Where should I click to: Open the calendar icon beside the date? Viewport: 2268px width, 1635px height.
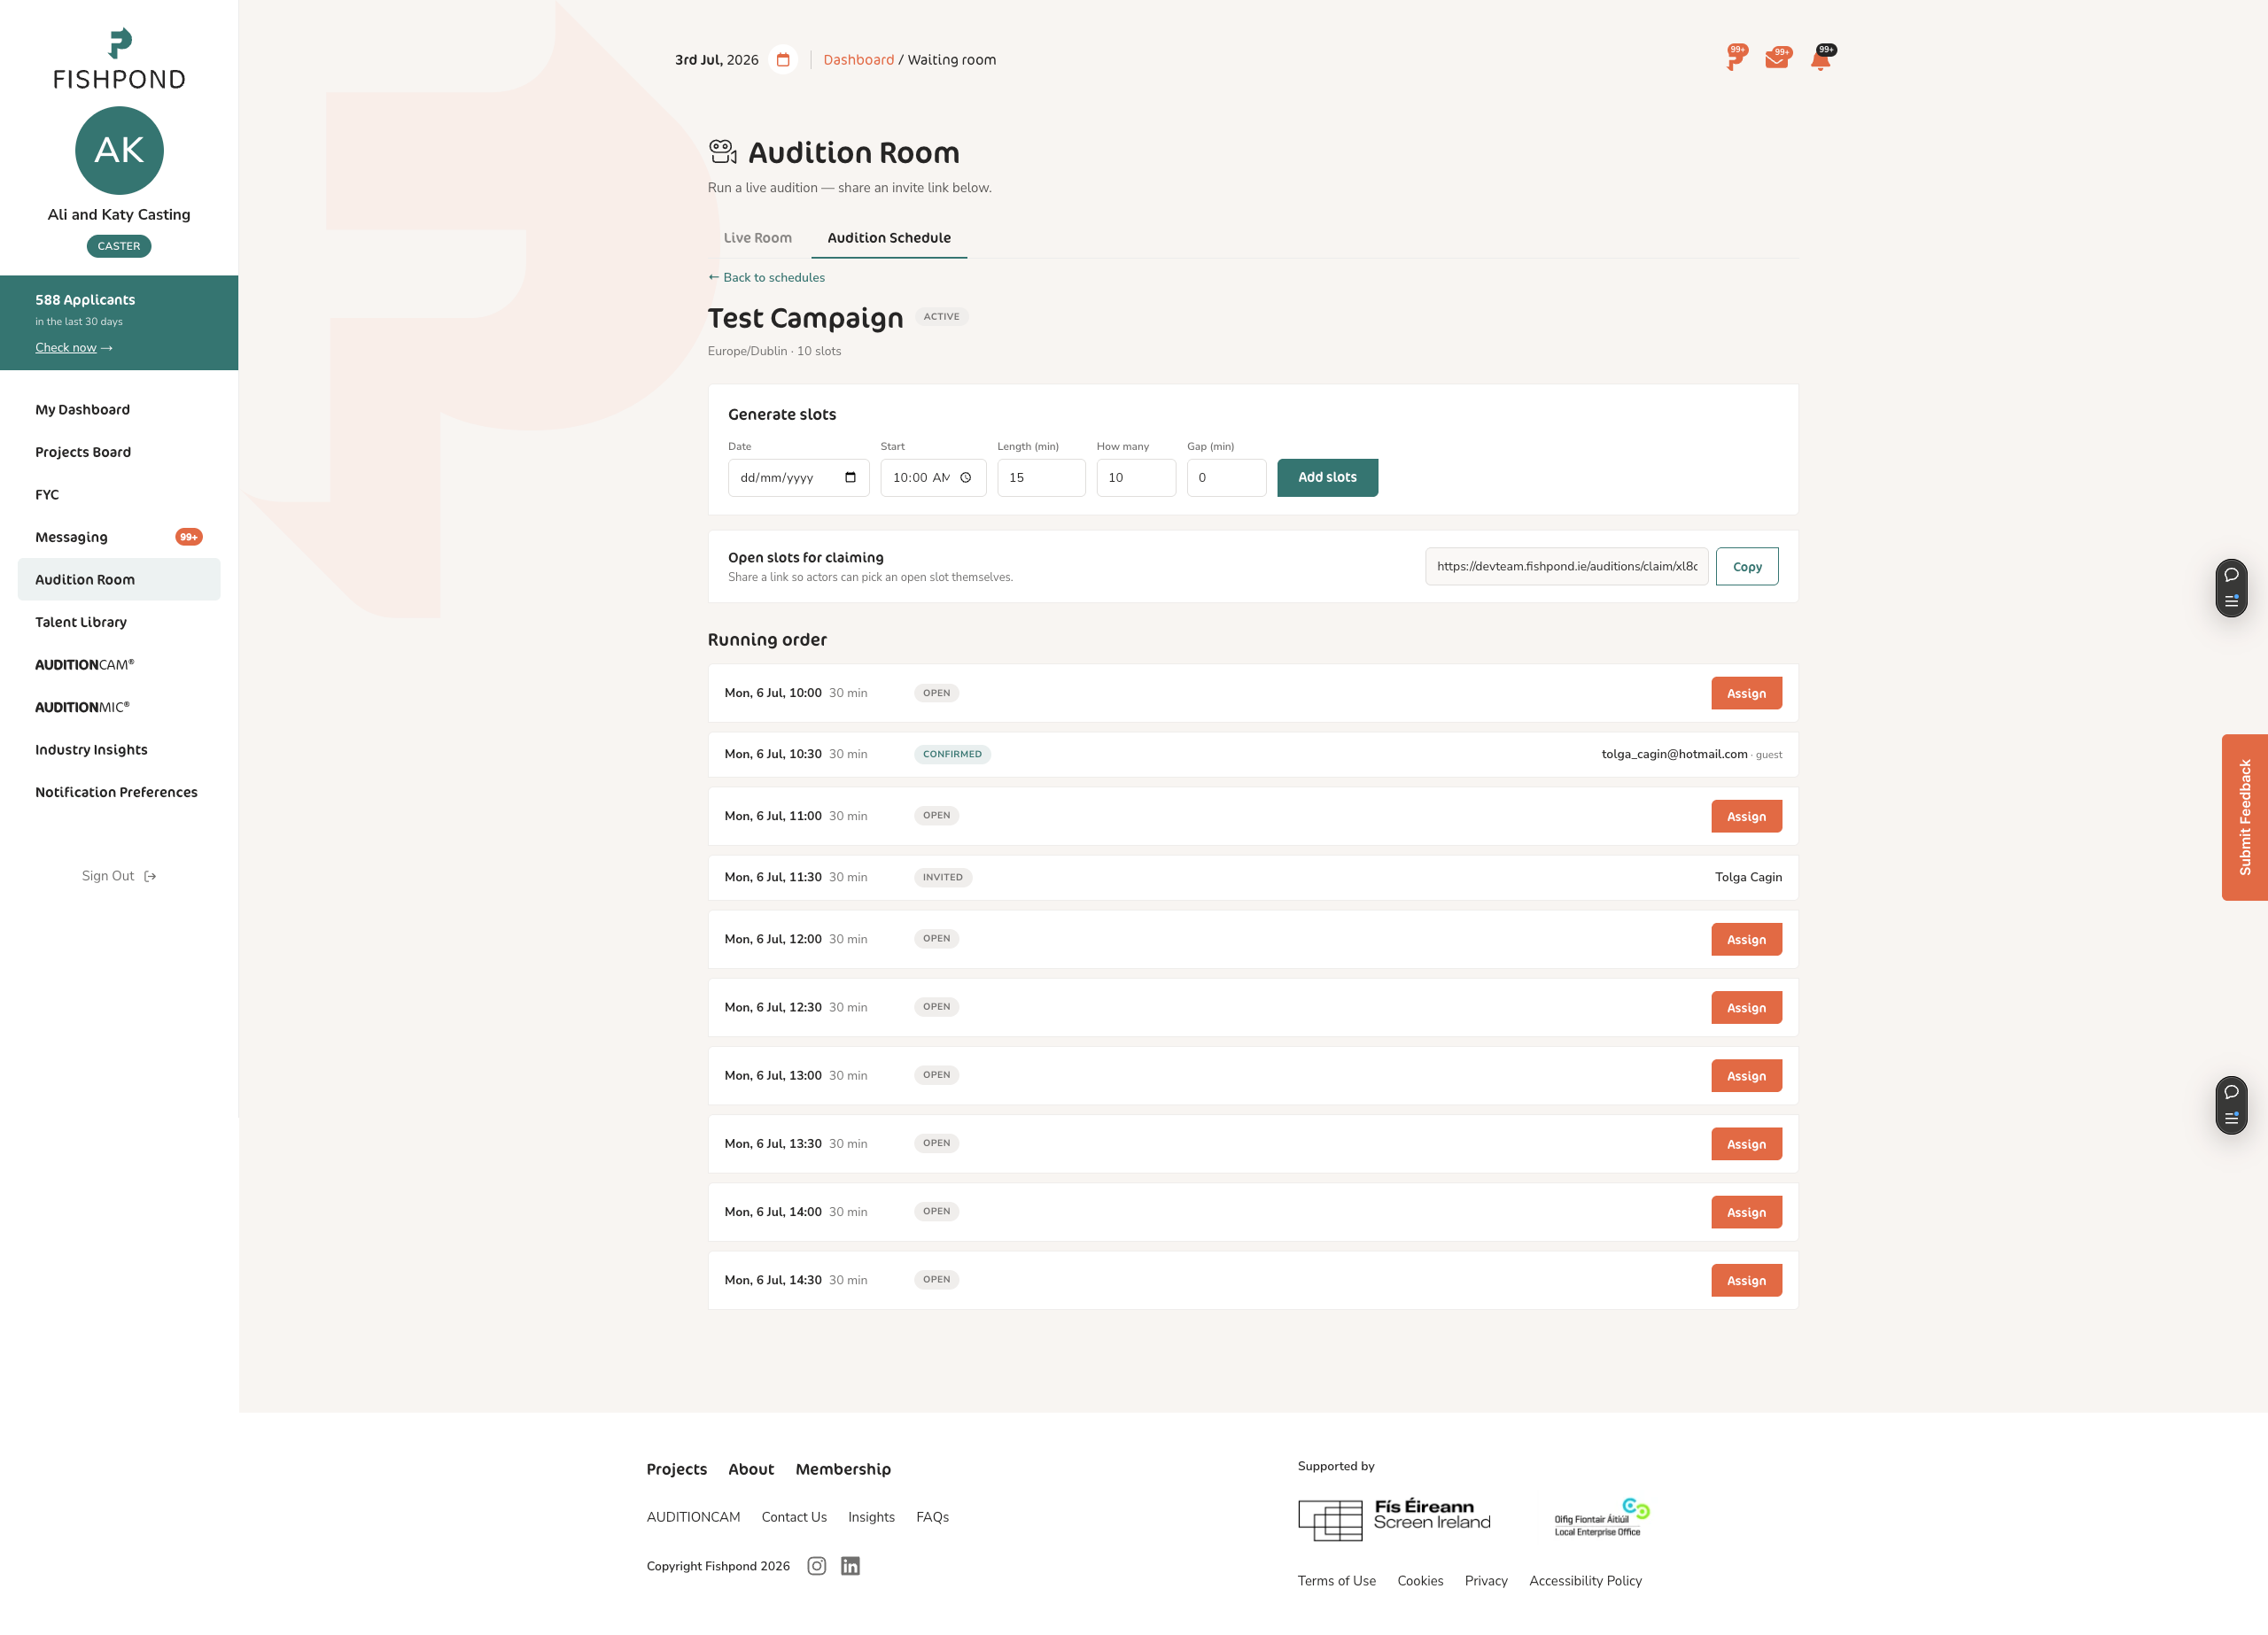(783, 60)
